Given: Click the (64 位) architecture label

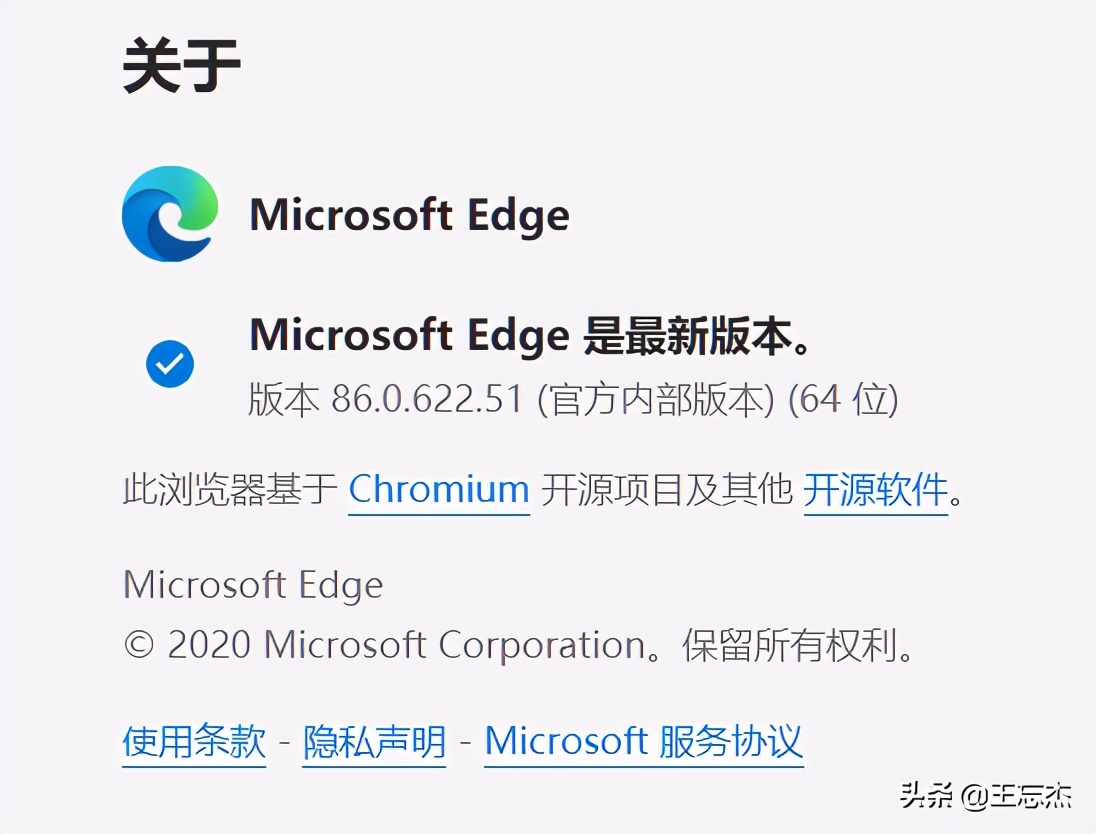Looking at the screenshot, I should pyautogui.click(x=843, y=400).
